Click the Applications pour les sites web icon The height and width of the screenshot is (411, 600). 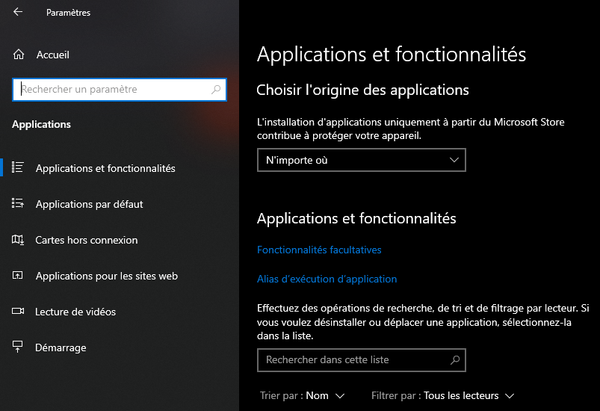18,275
